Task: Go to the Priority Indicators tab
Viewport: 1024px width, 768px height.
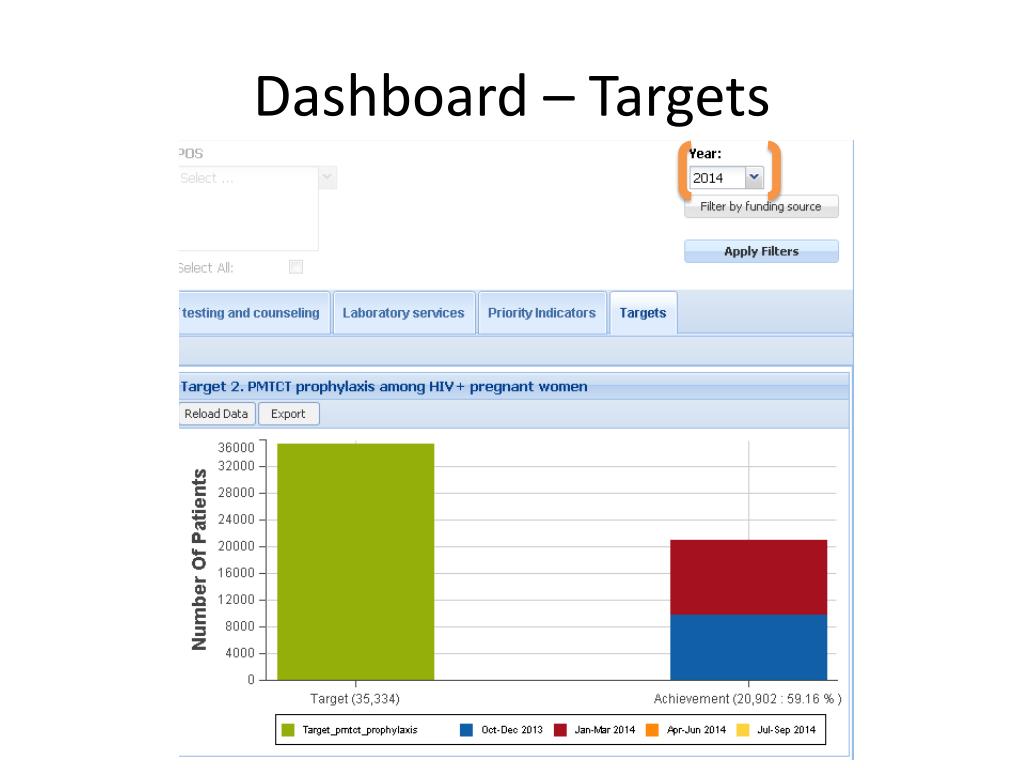Action: pyautogui.click(x=541, y=313)
